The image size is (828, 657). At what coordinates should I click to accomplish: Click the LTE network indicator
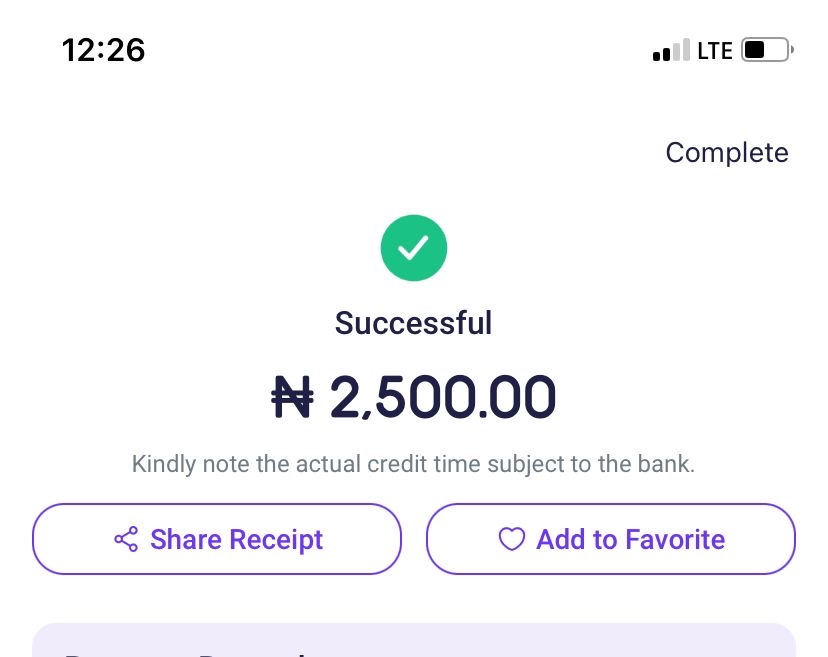click(715, 50)
